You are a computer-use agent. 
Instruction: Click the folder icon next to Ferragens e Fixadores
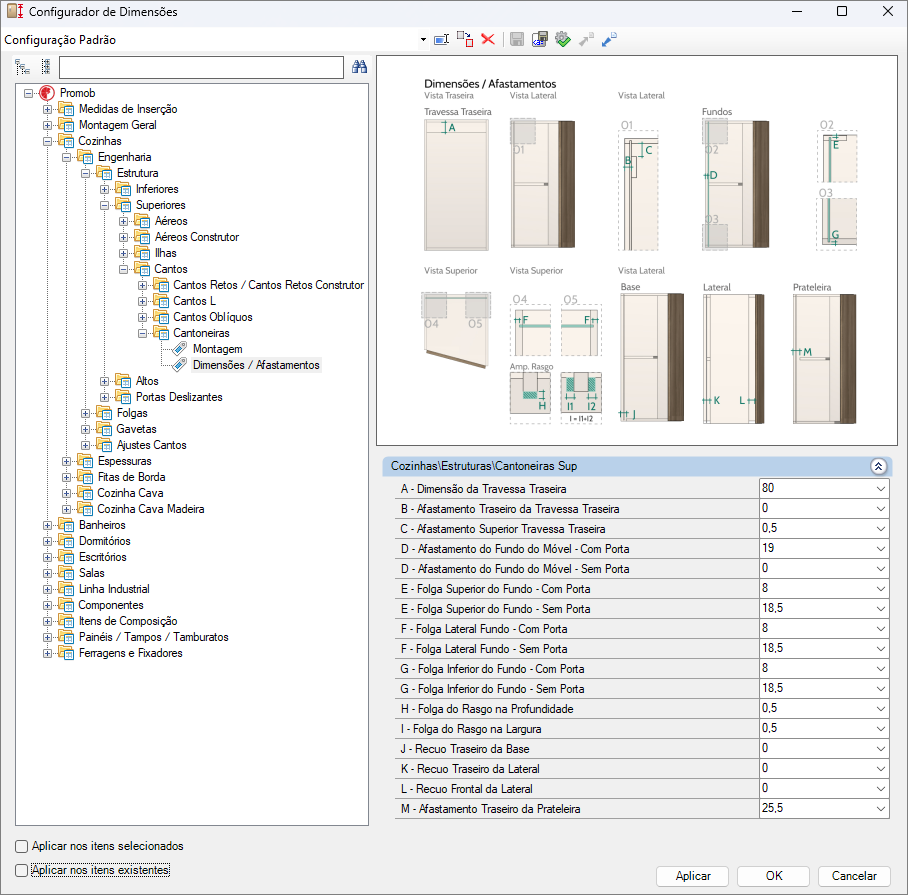click(66, 653)
